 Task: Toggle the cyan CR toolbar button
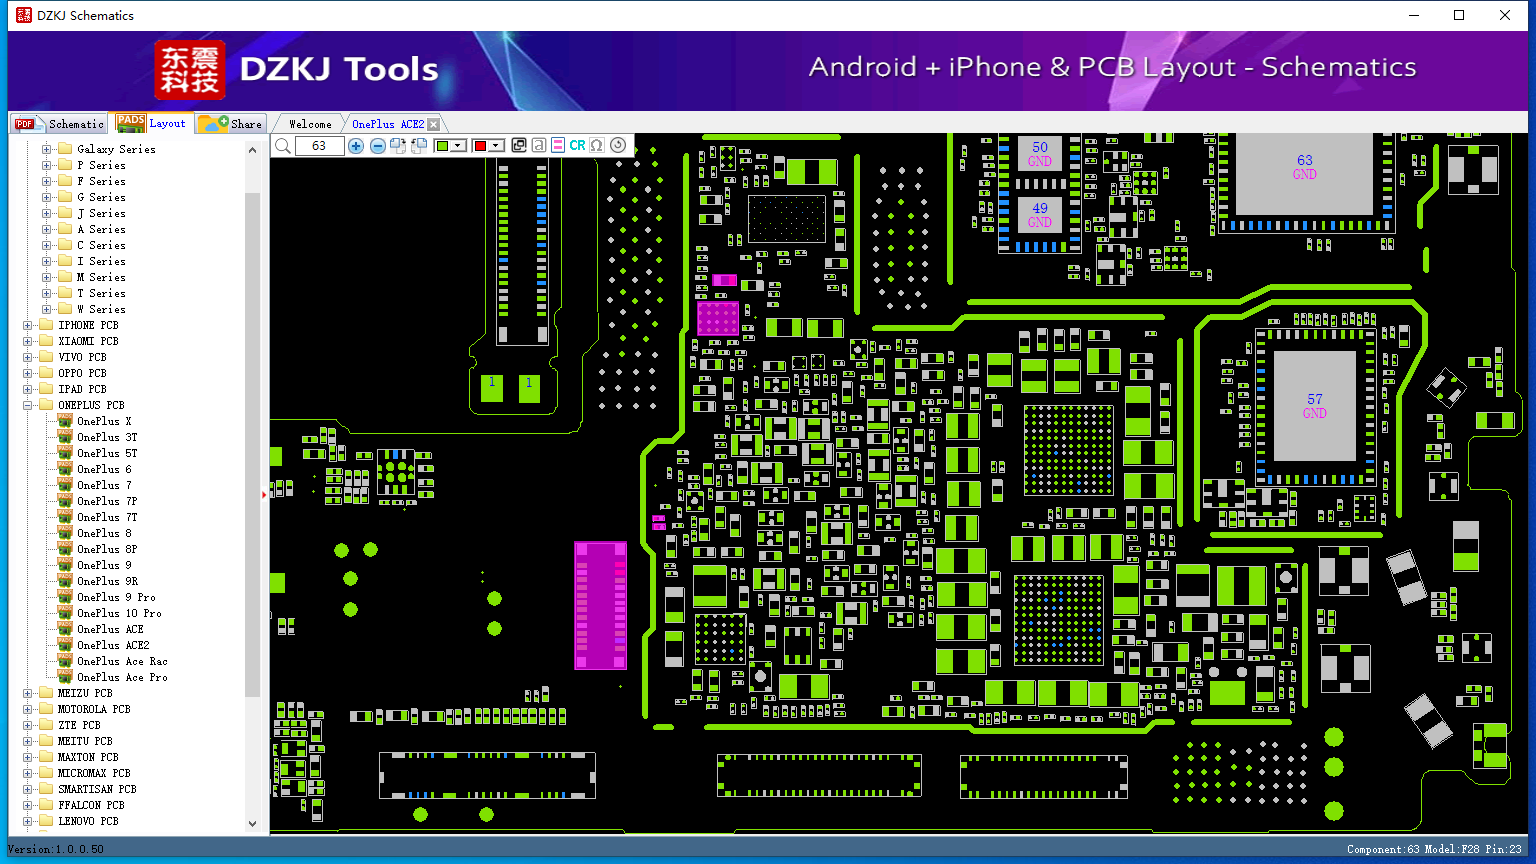577,146
